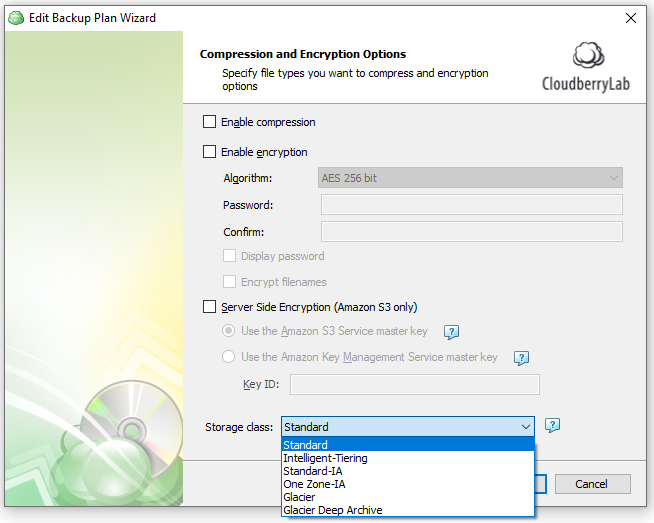Open help icon next to Storage class
This screenshot has width=654, height=523.
coord(552,426)
